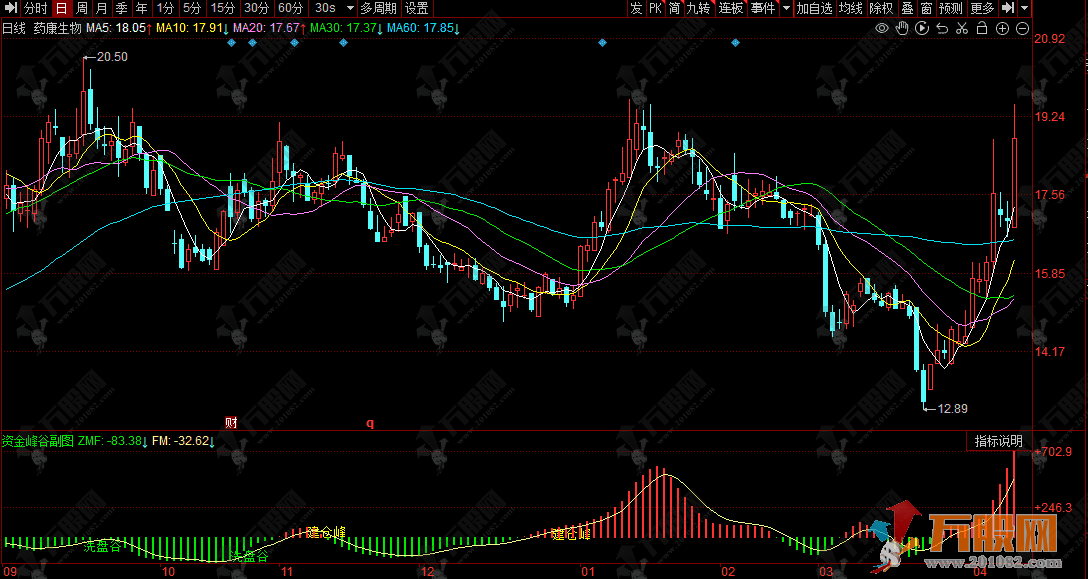
Task: Select the scissors cut tool
Action: tap(962, 28)
